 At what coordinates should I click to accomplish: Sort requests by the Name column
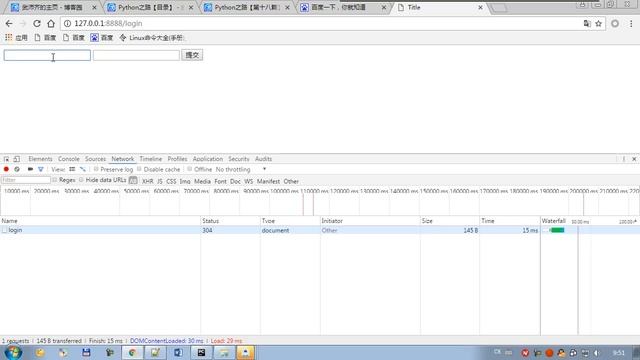100,221
